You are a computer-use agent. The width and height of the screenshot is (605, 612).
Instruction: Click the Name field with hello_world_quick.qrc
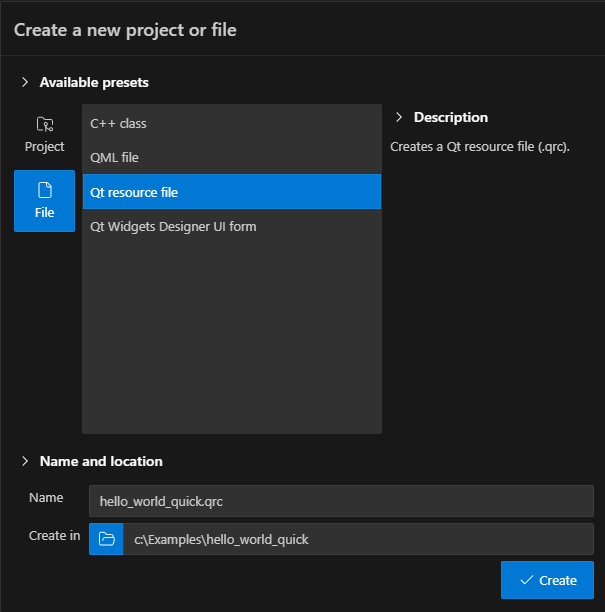(x=341, y=501)
